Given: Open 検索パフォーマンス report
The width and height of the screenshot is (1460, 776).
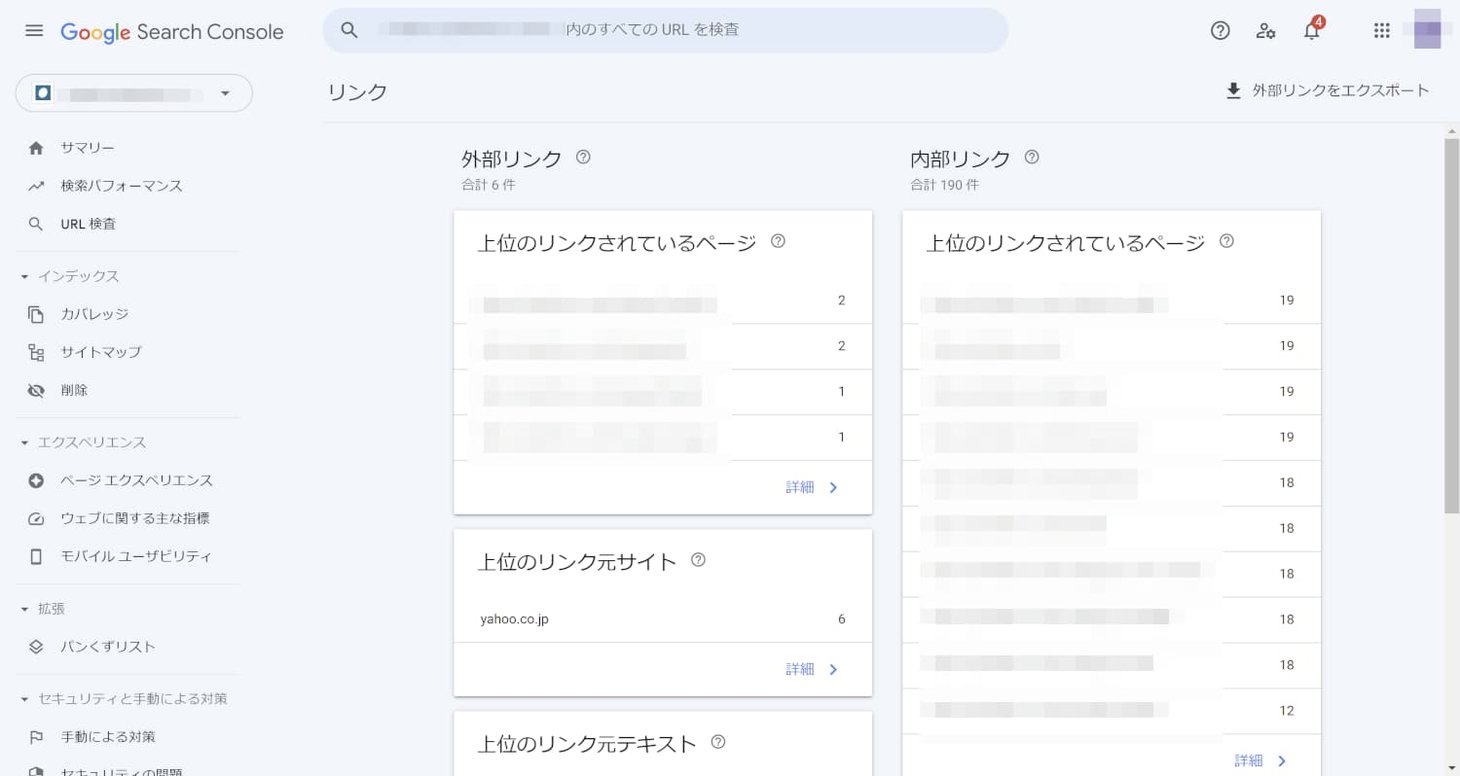Looking at the screenshot, I should (x=121, y=186).
